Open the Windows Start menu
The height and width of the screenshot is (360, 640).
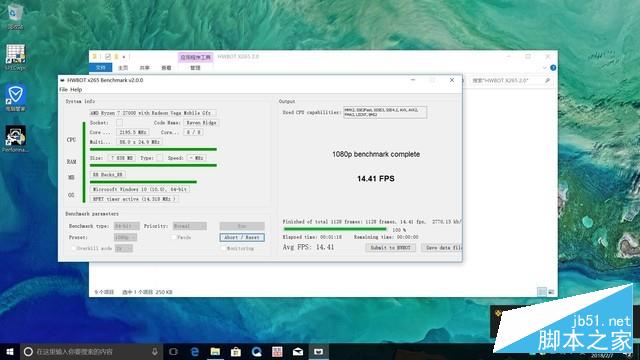pyautogui.click(x=10, y=351)
